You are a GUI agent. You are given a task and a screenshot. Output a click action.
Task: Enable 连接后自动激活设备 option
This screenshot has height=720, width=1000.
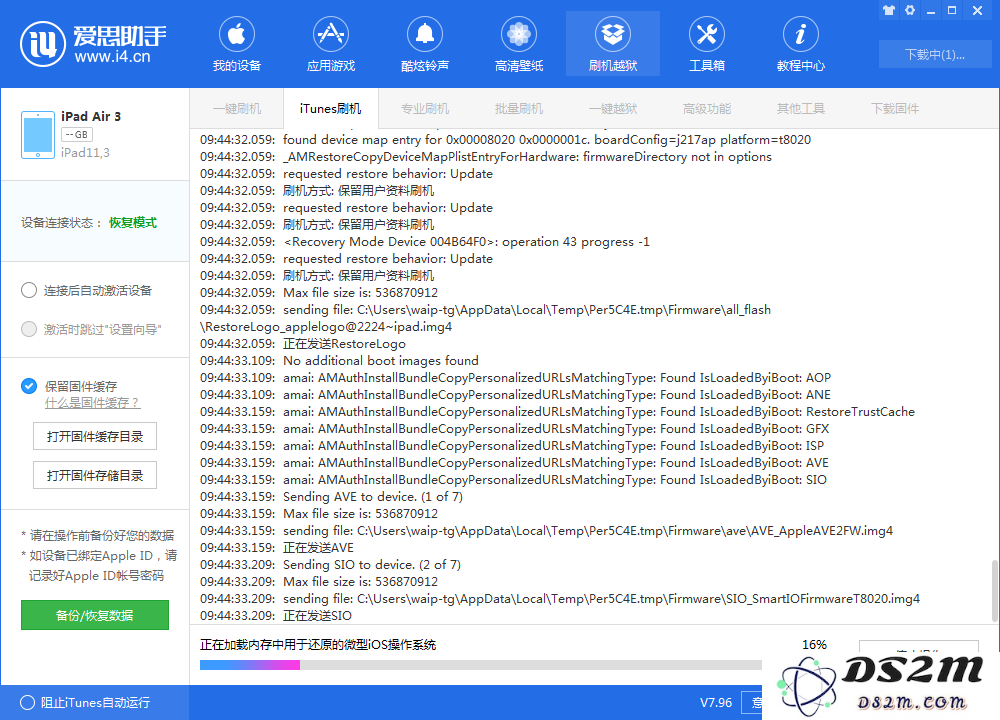coord(29,291)
